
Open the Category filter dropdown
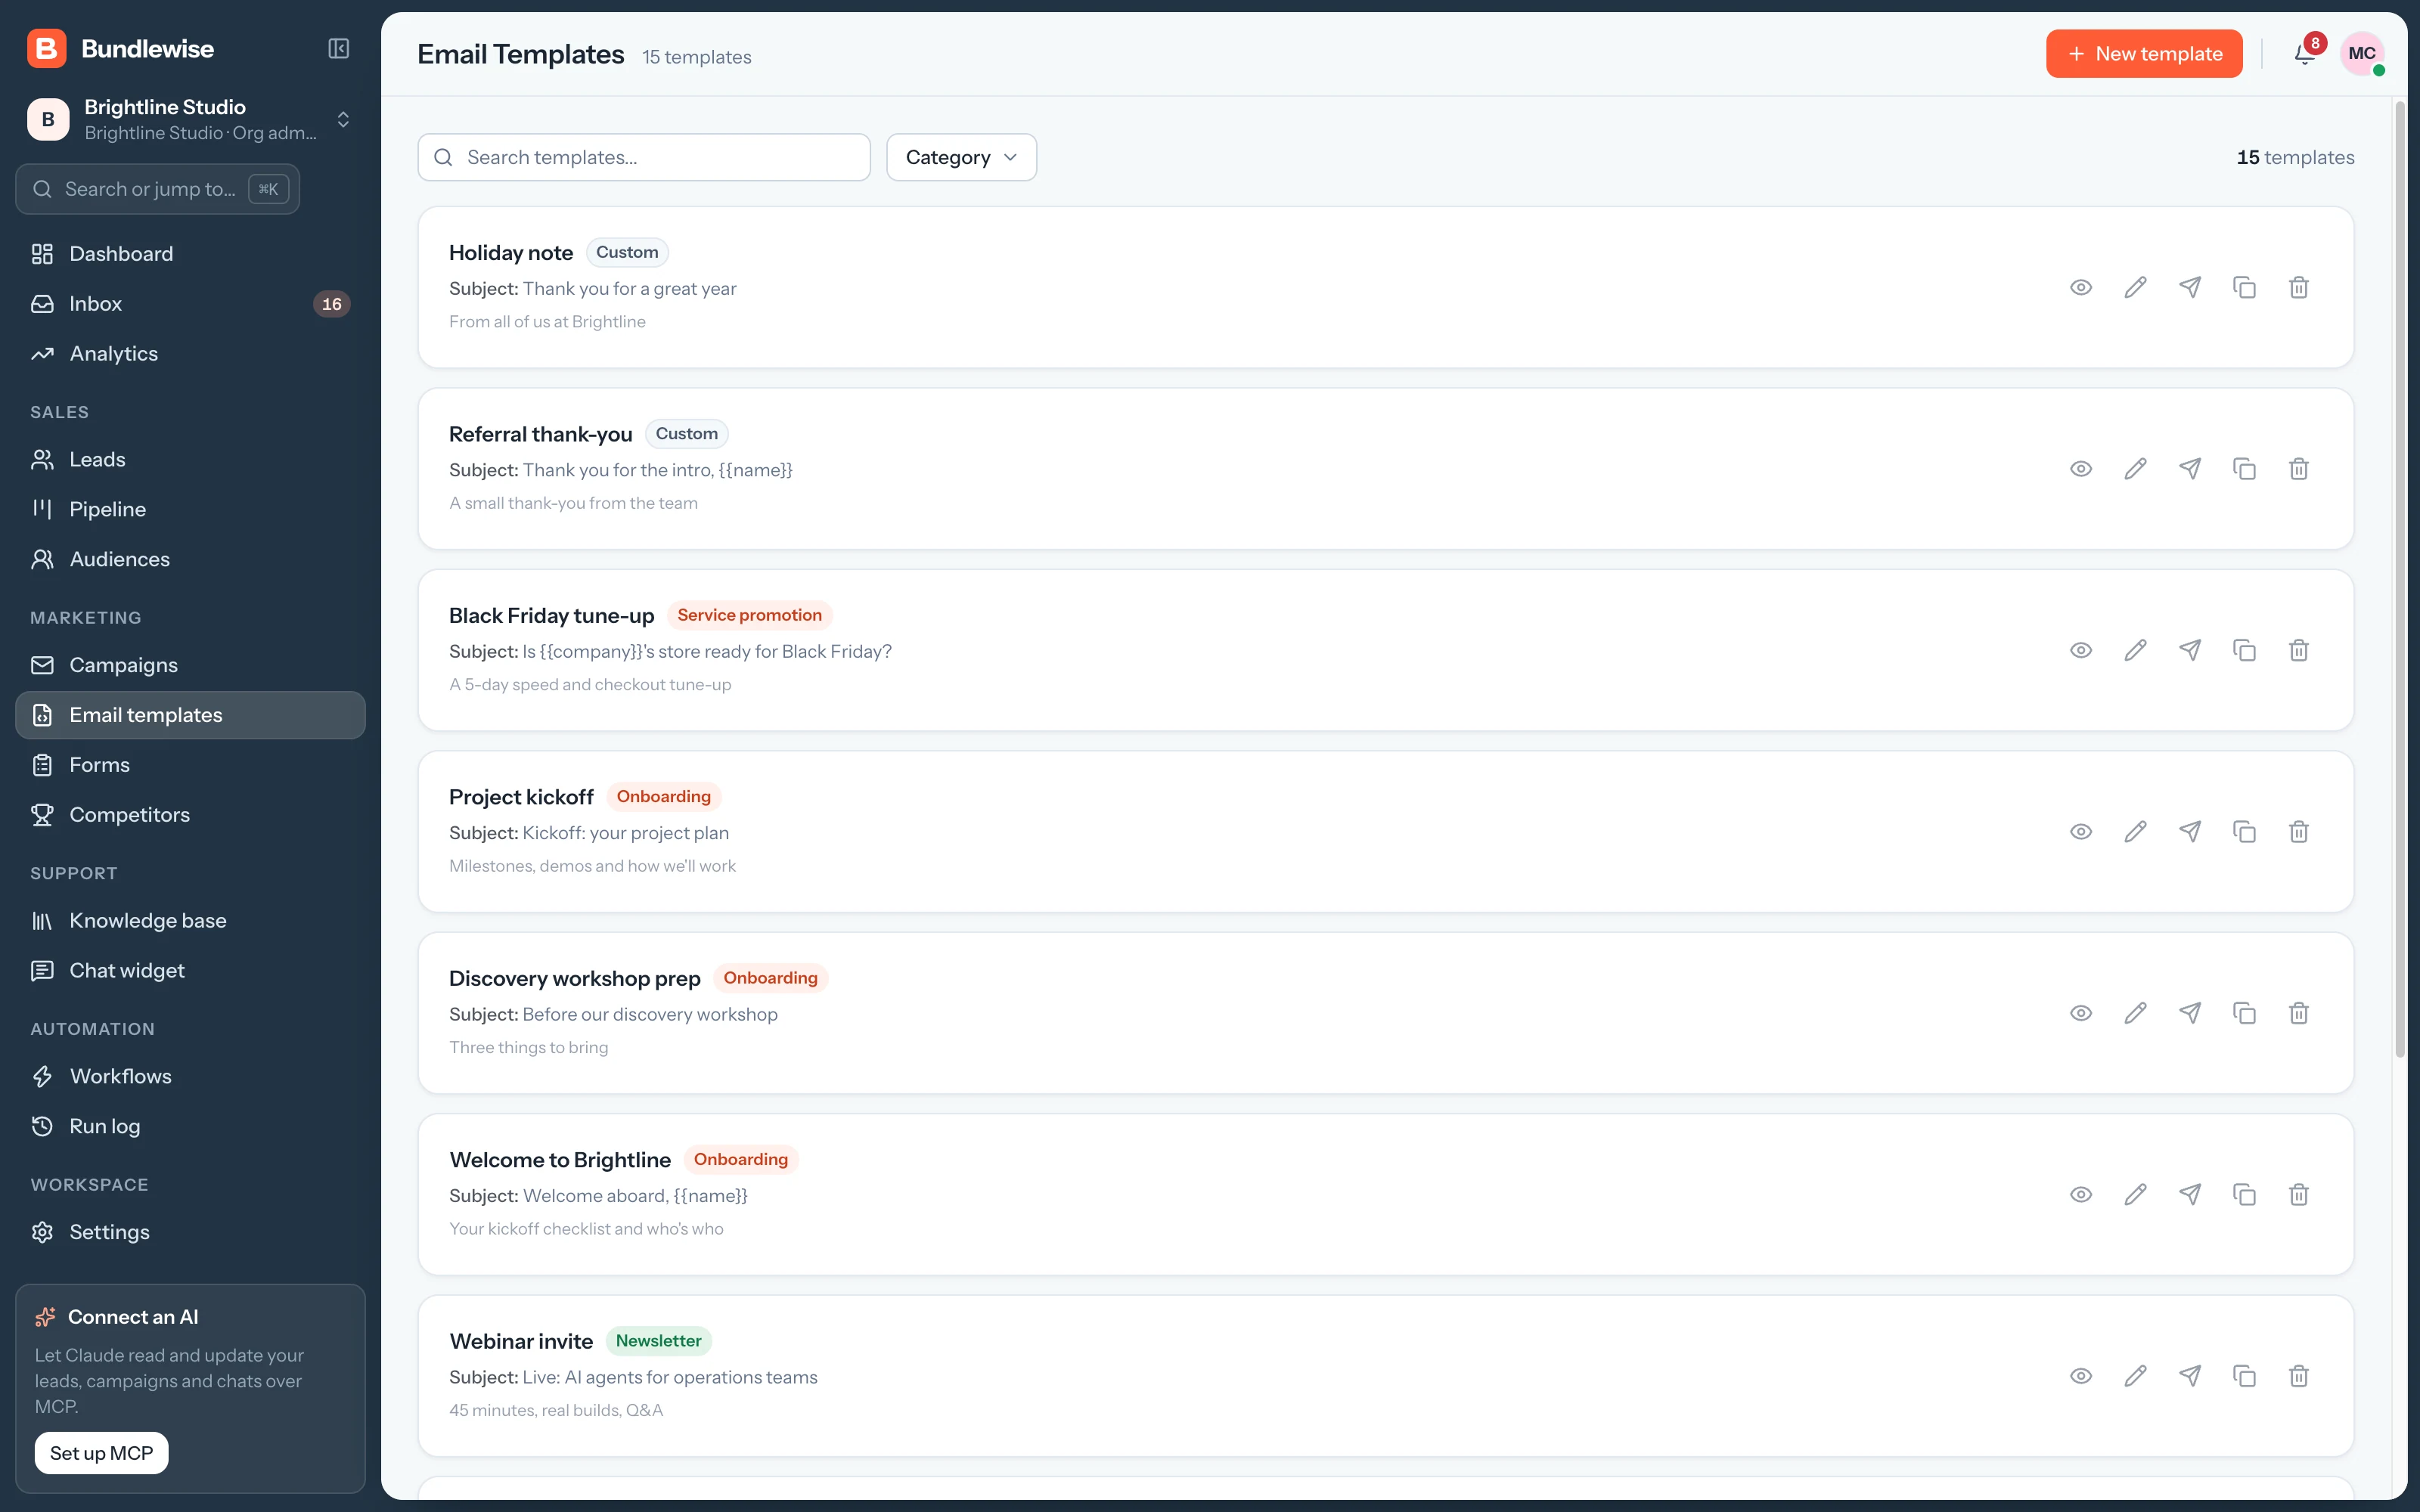coord(961,157)
